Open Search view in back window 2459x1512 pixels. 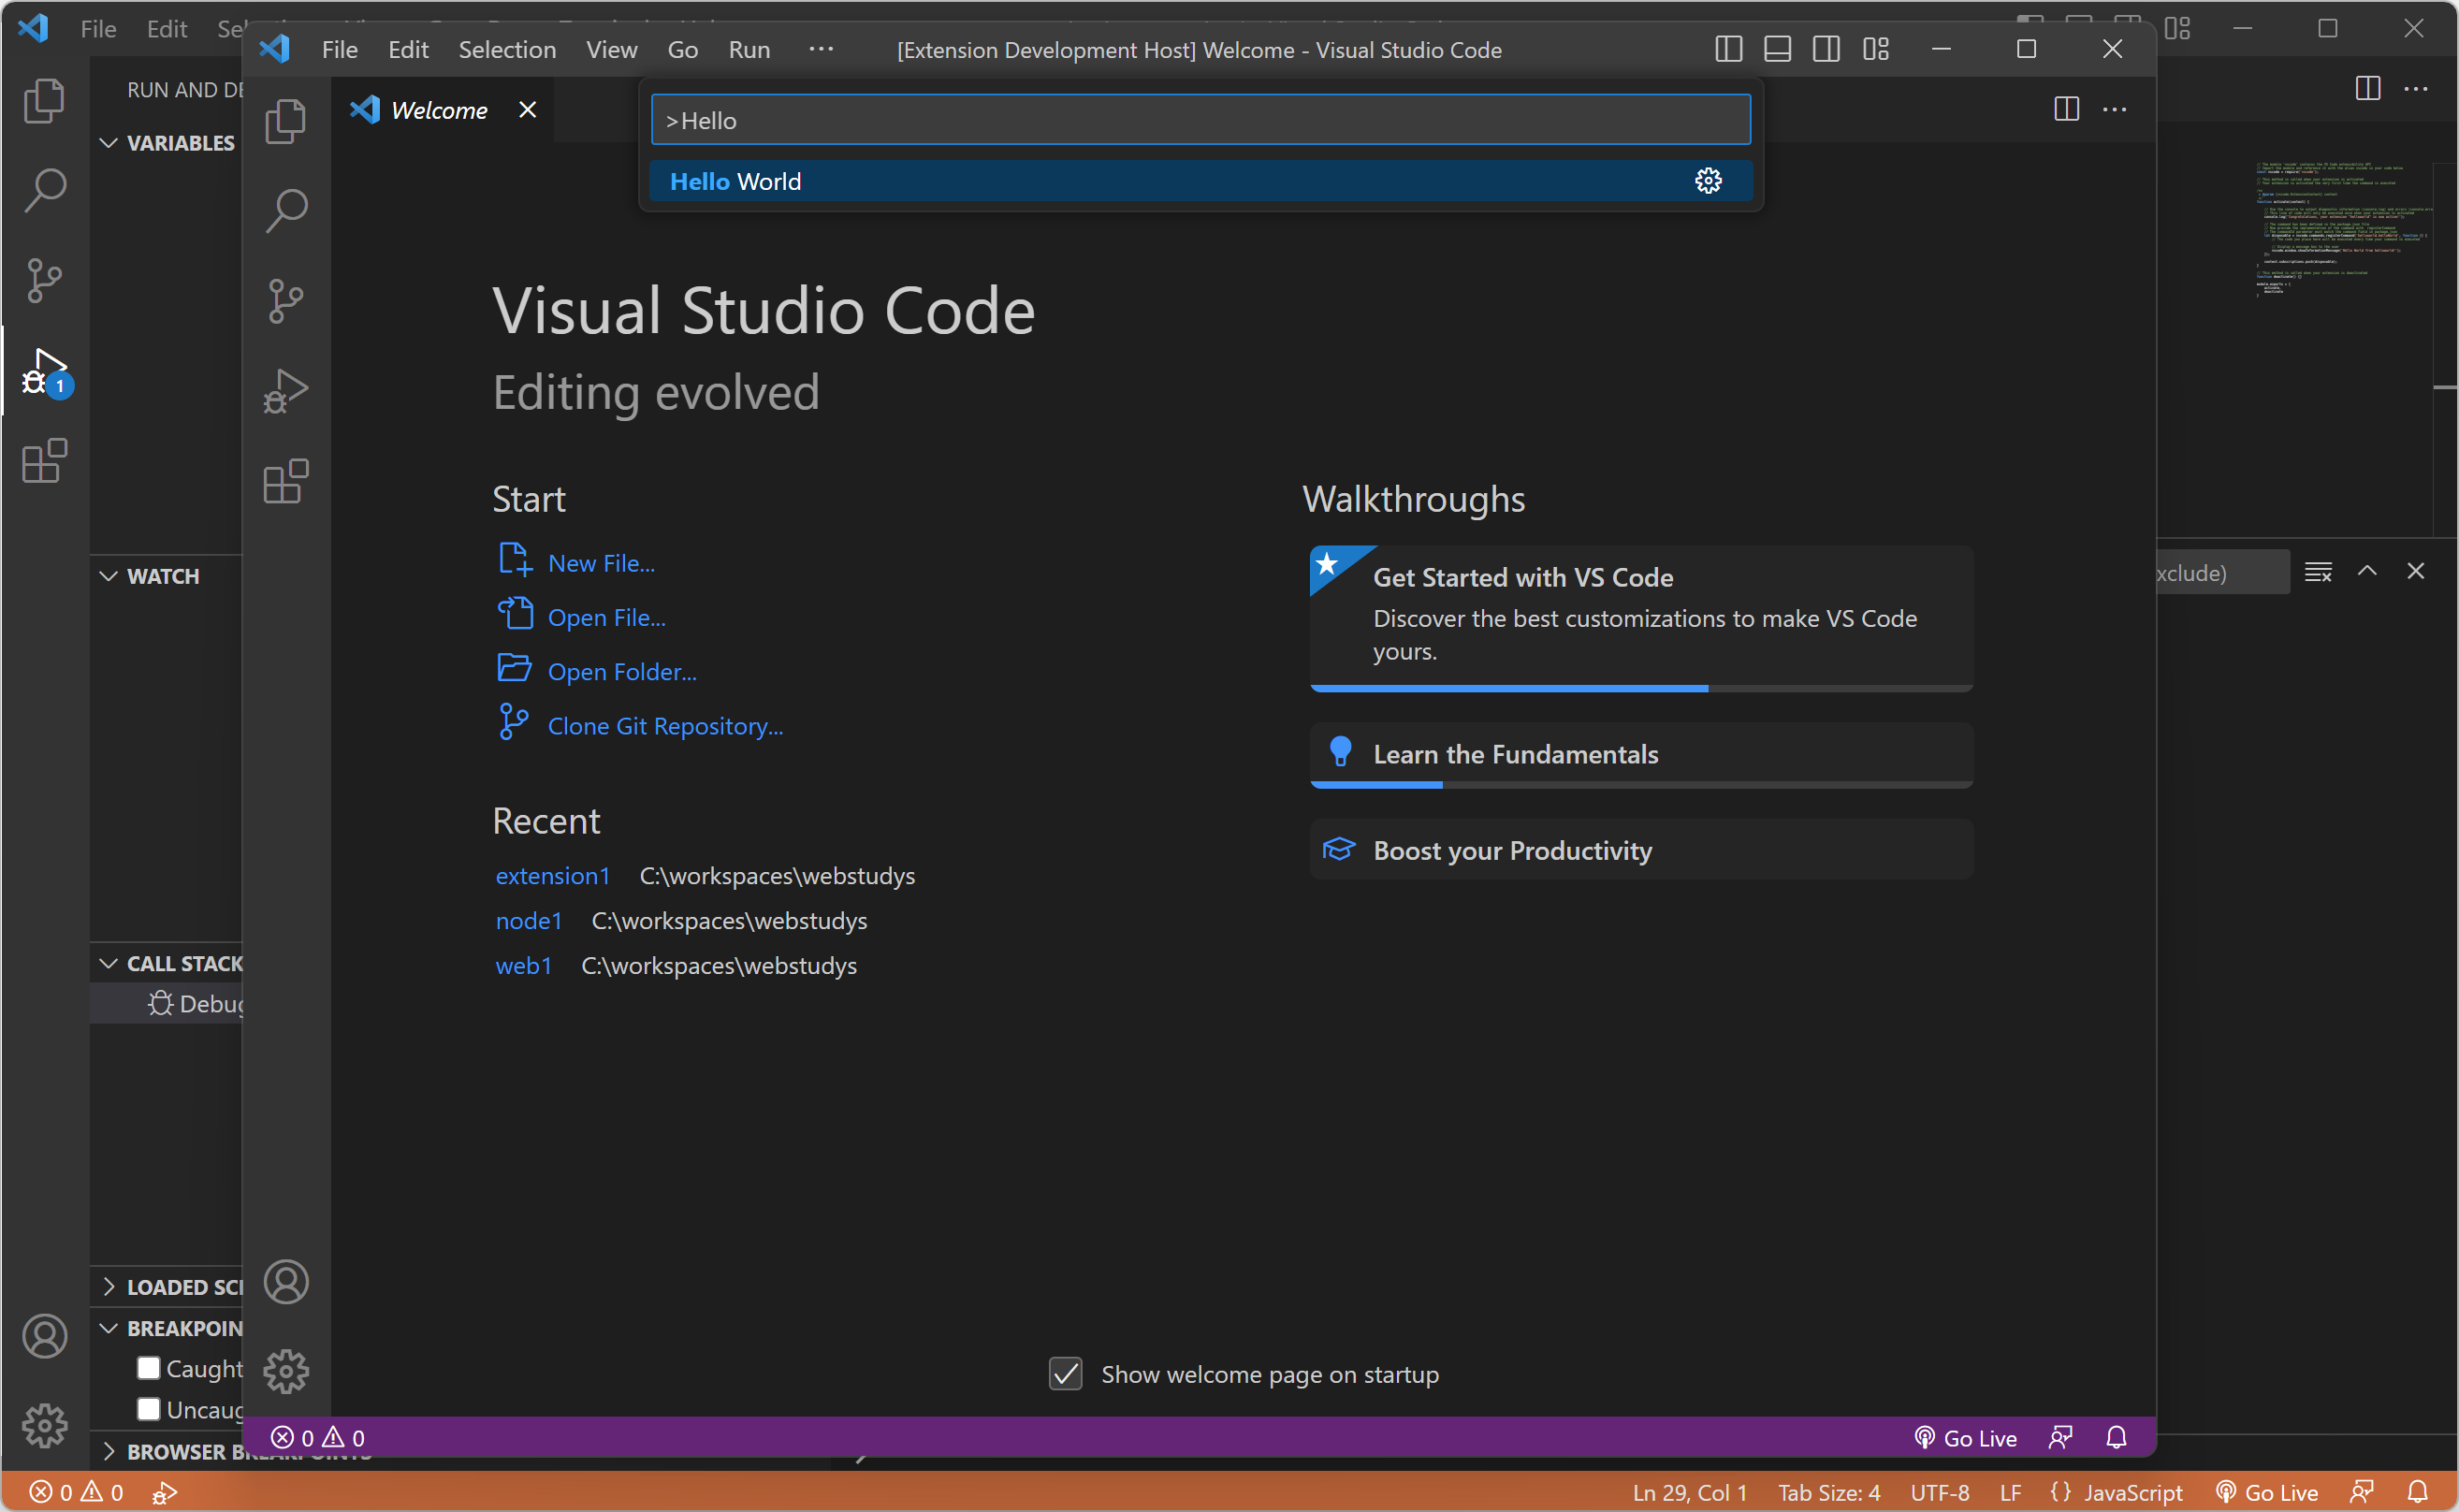point(45,189)
